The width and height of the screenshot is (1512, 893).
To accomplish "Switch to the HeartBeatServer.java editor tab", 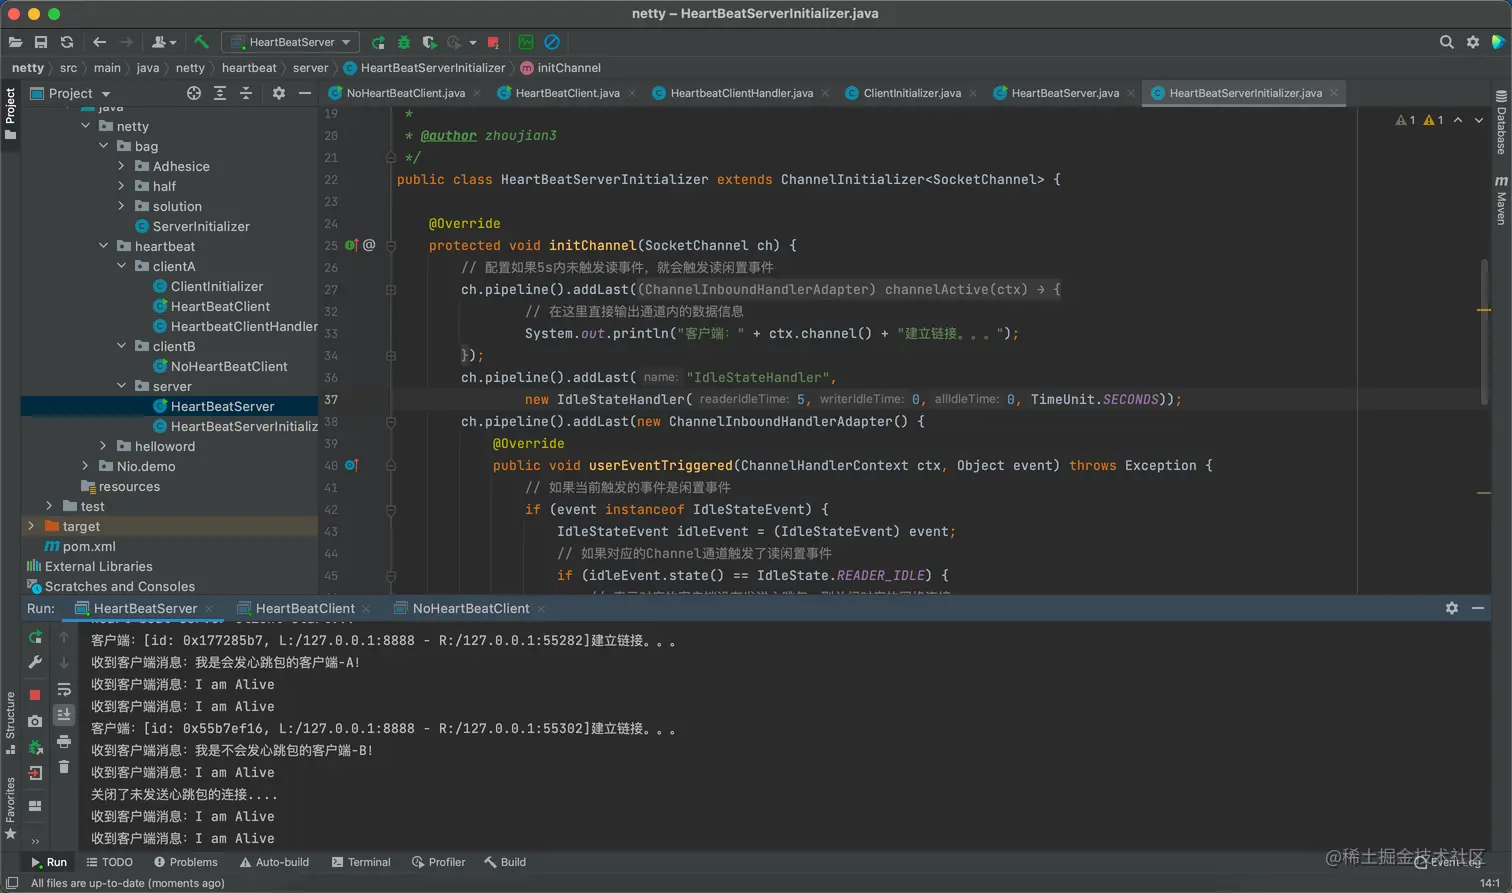I will (x=1064, y=93).
